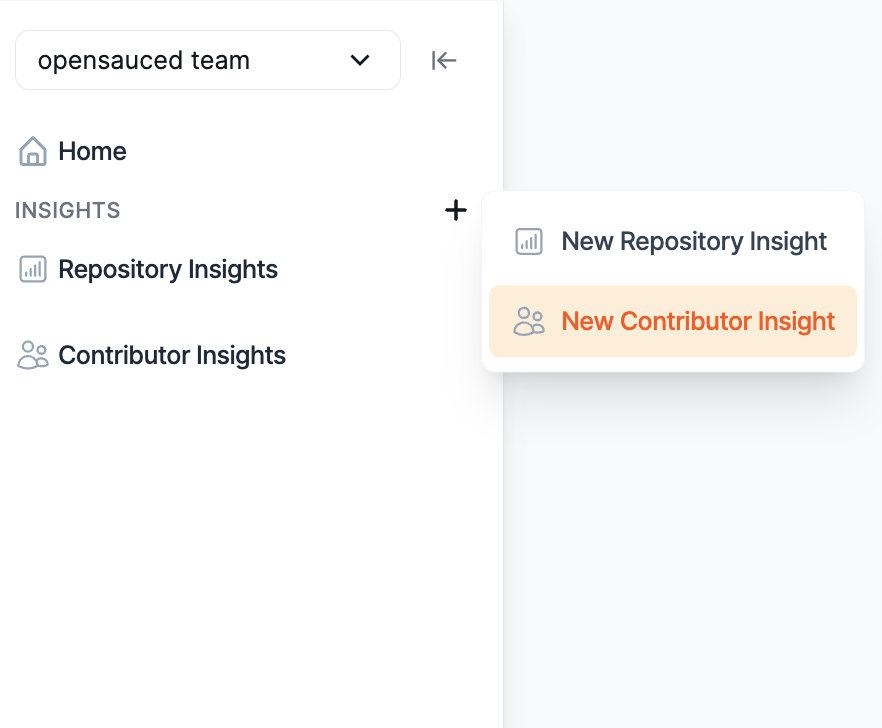Click the INSIGHTS section header

point(67,210)
